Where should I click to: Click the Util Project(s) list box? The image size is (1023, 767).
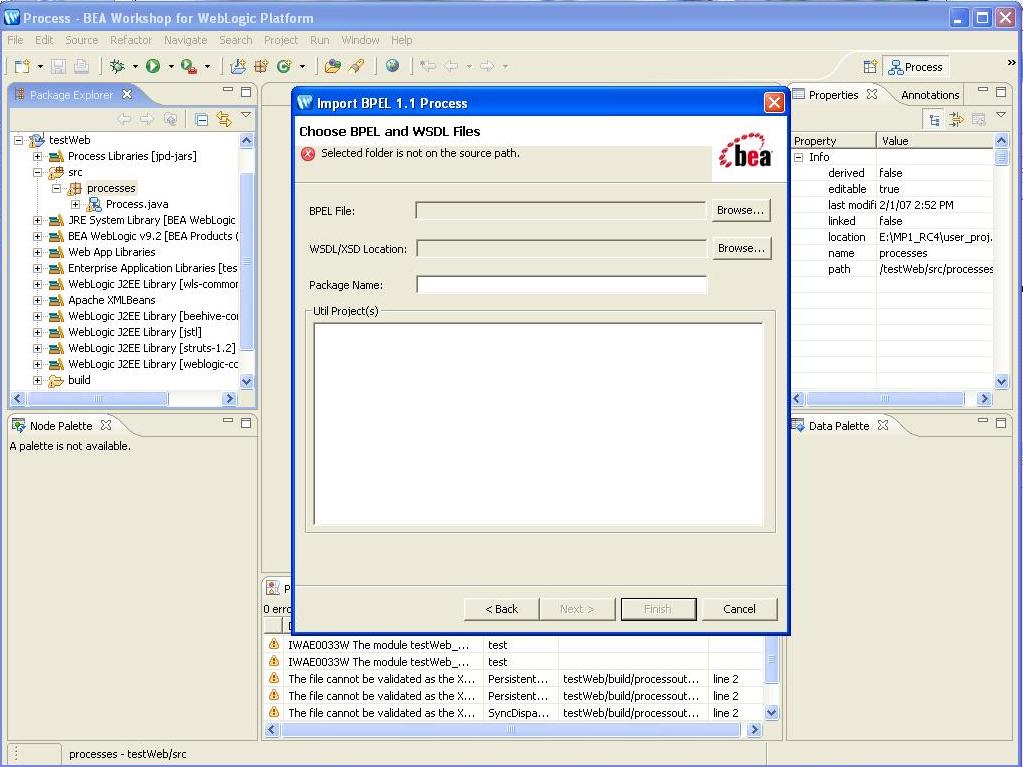538,424
